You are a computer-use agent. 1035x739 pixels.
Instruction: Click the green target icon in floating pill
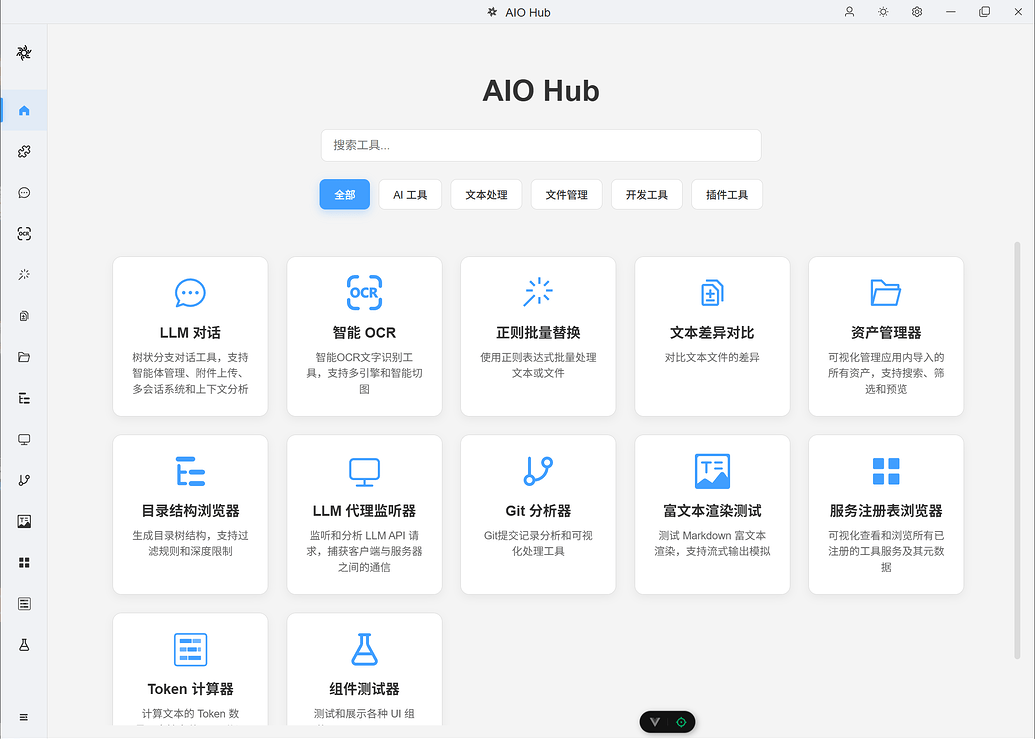click(681, 722)
